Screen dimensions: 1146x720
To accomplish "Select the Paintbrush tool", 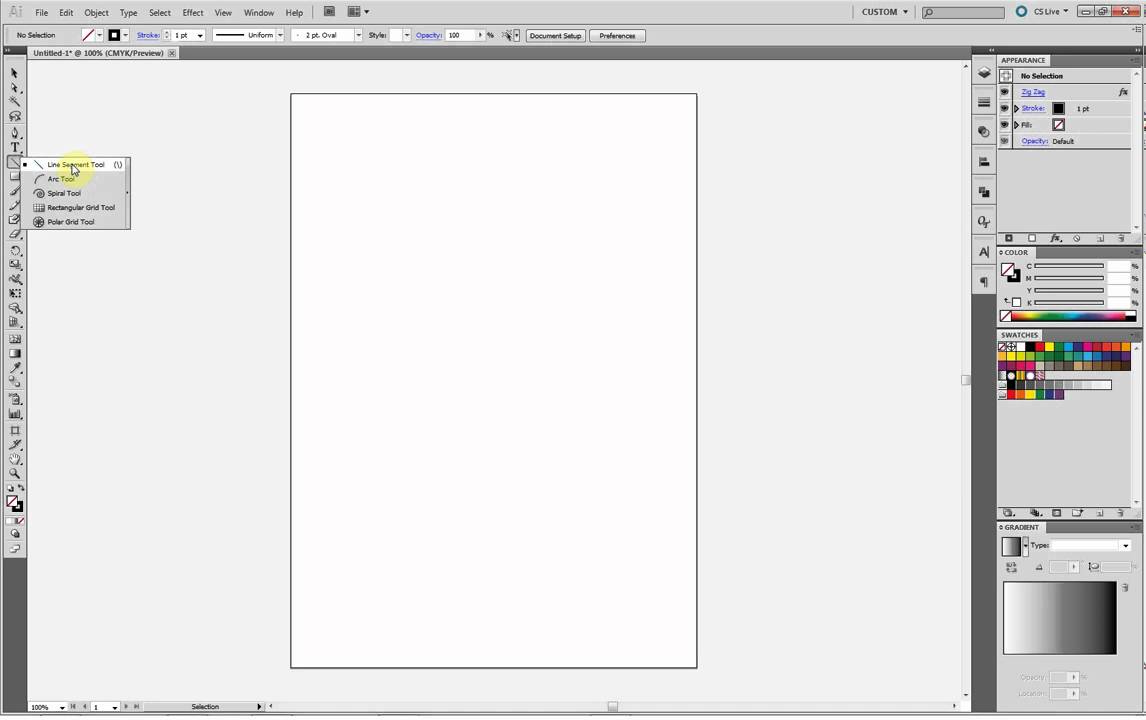I will coord(14,190).
